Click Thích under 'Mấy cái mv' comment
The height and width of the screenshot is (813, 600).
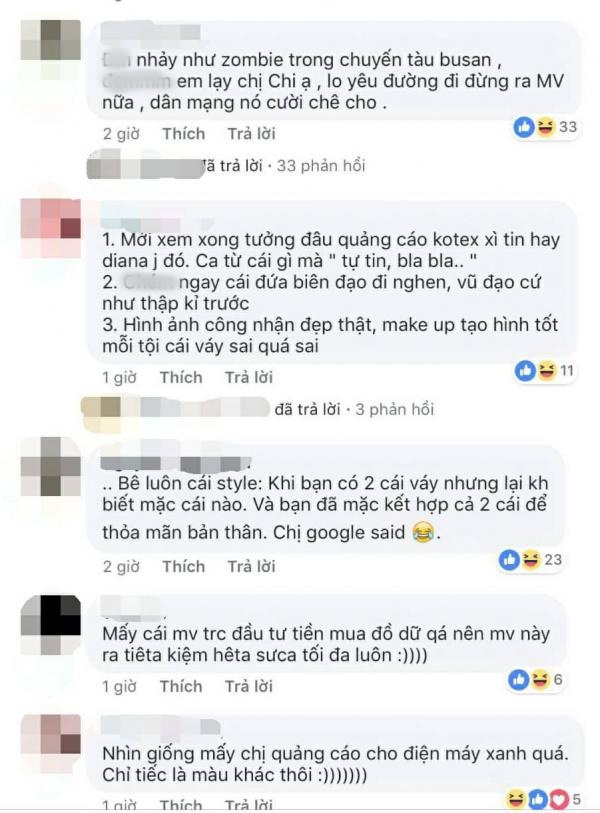(181, 686)
